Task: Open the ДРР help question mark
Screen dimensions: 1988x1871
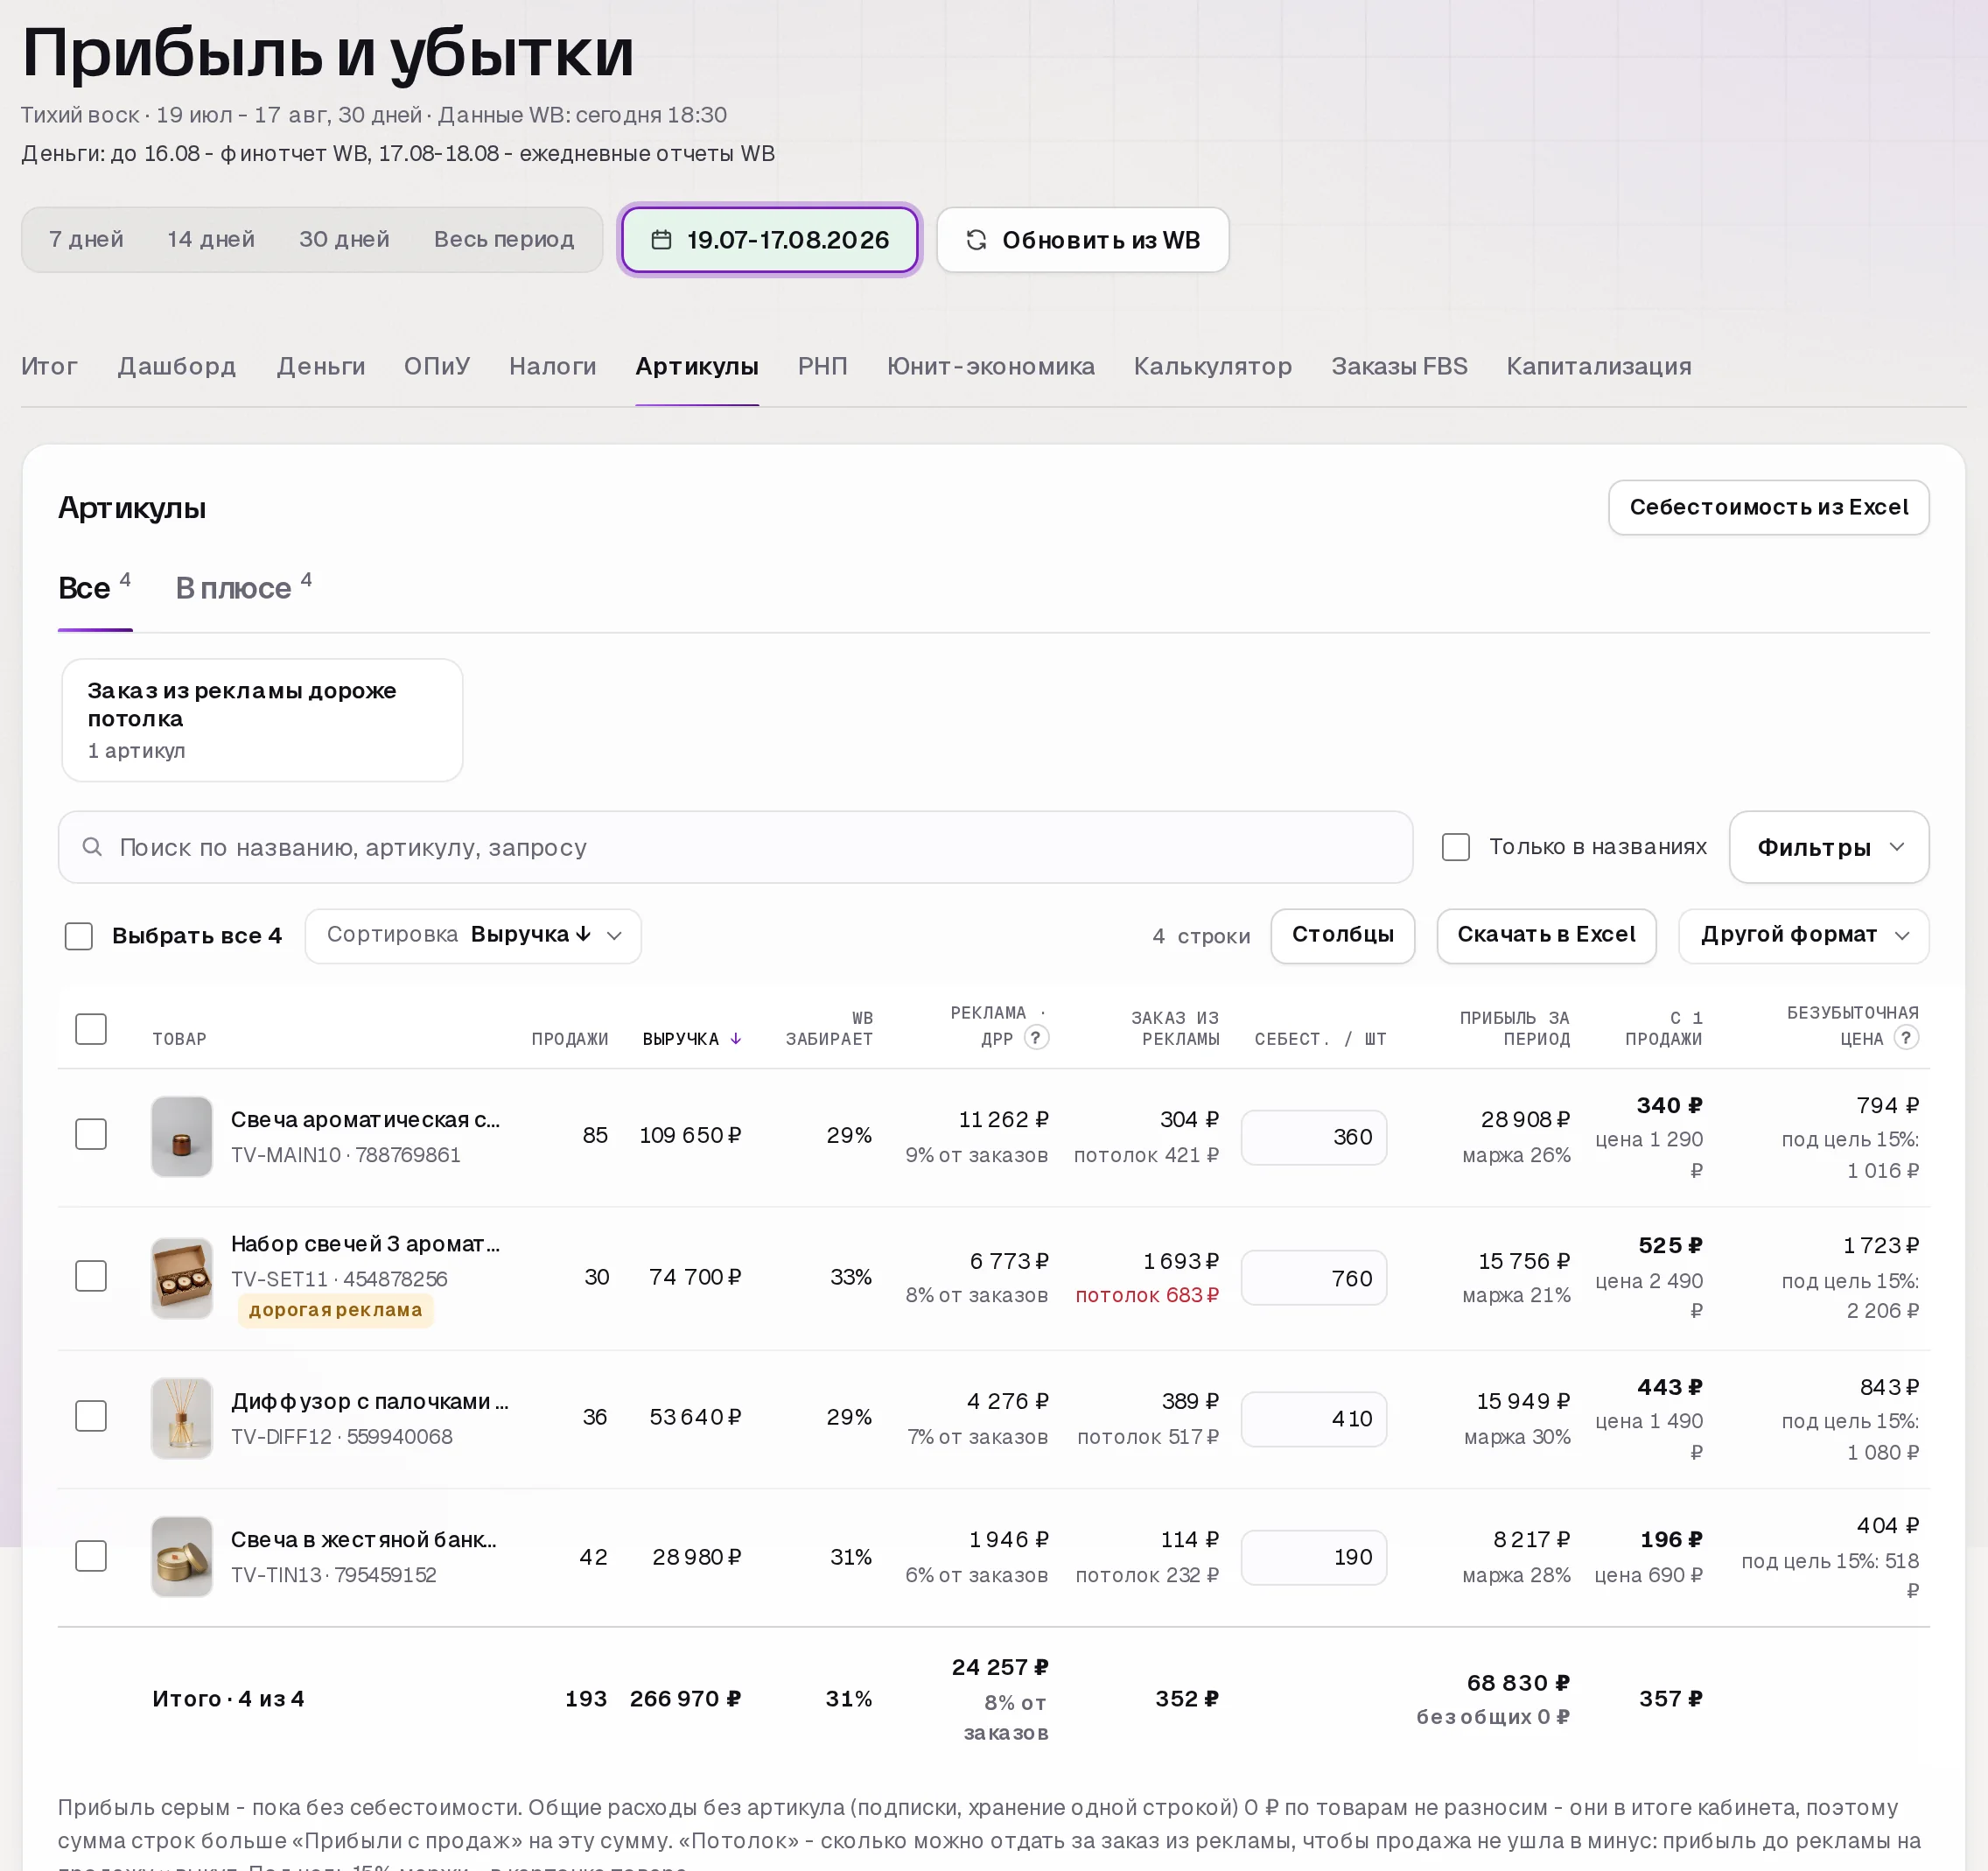Action: tap(1036, 1037)
